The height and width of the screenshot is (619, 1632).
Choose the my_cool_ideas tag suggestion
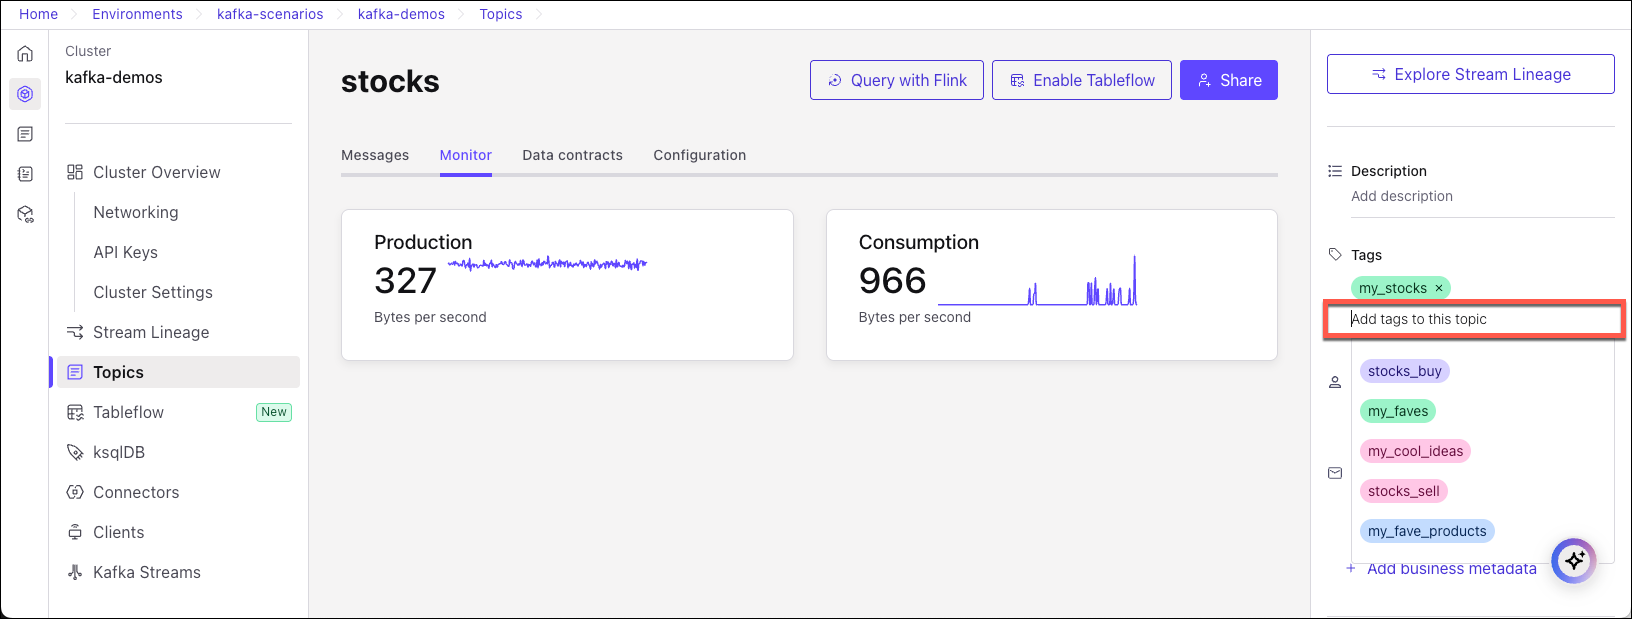(1415, 451)
